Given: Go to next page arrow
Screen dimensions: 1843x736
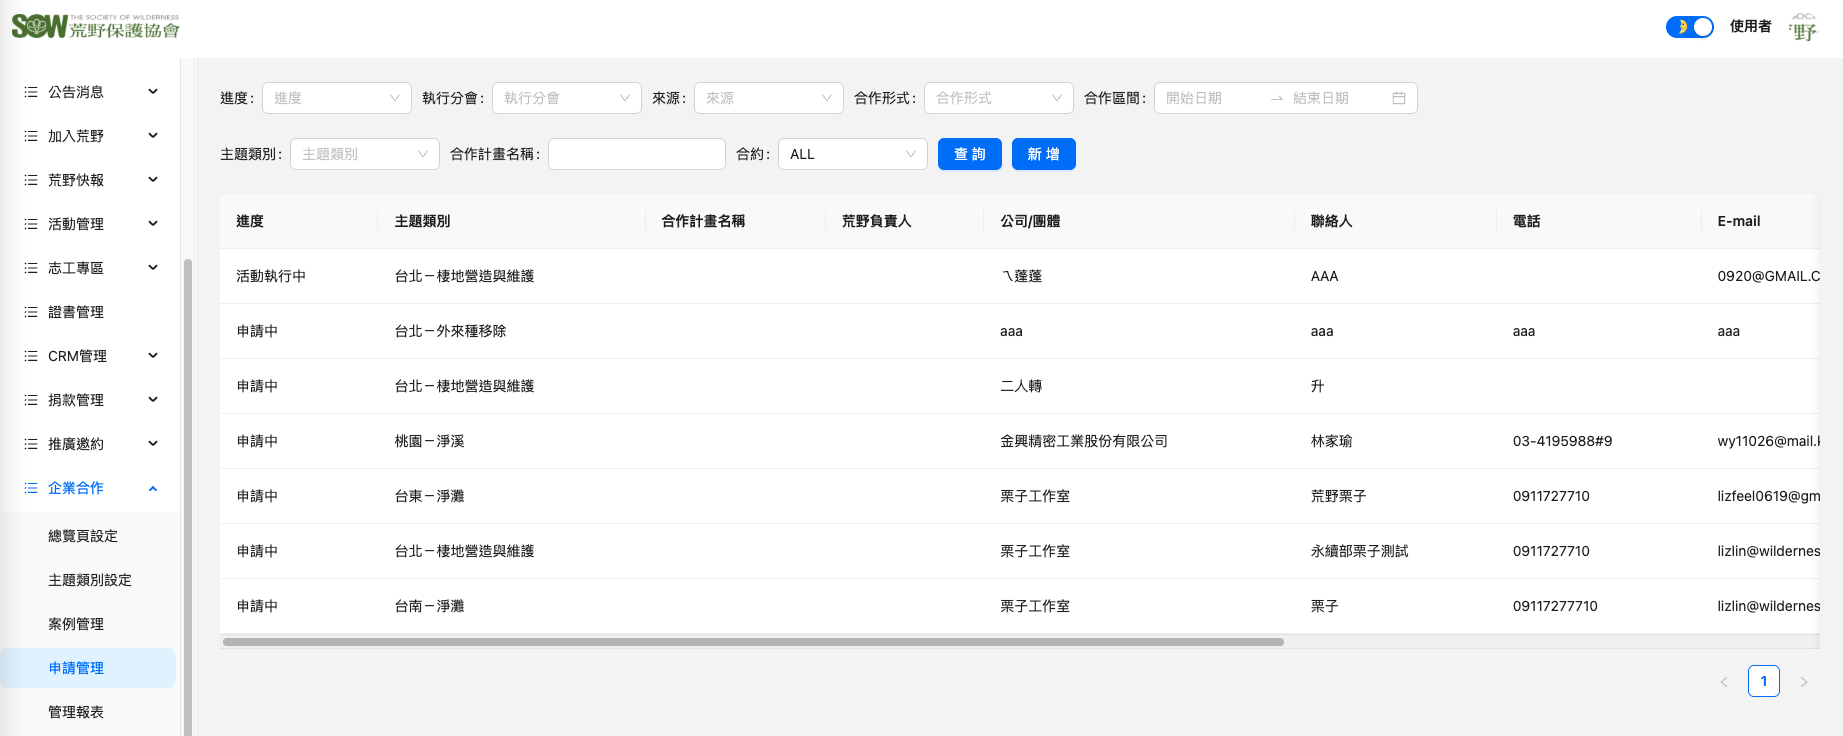Looking at the screenshot, I should (x=1804, y=682).
